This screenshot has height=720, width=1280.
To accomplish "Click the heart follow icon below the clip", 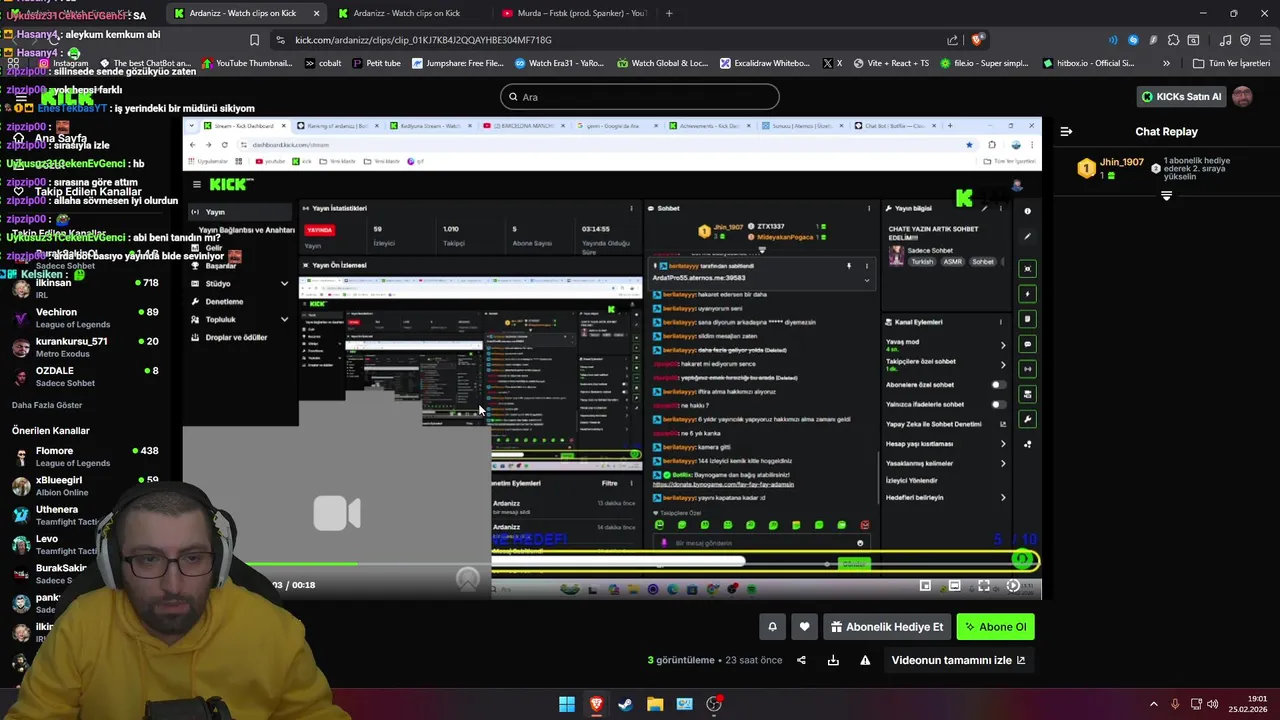I will click(x=804, y=627).
